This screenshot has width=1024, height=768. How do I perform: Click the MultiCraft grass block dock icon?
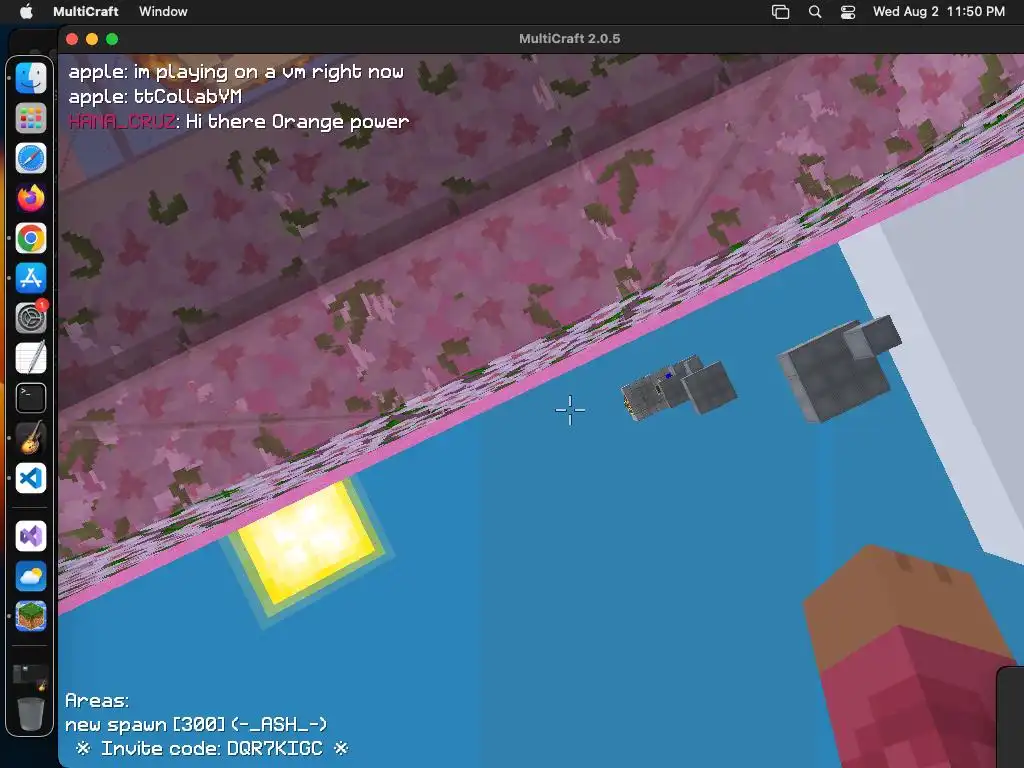(31, 616)
